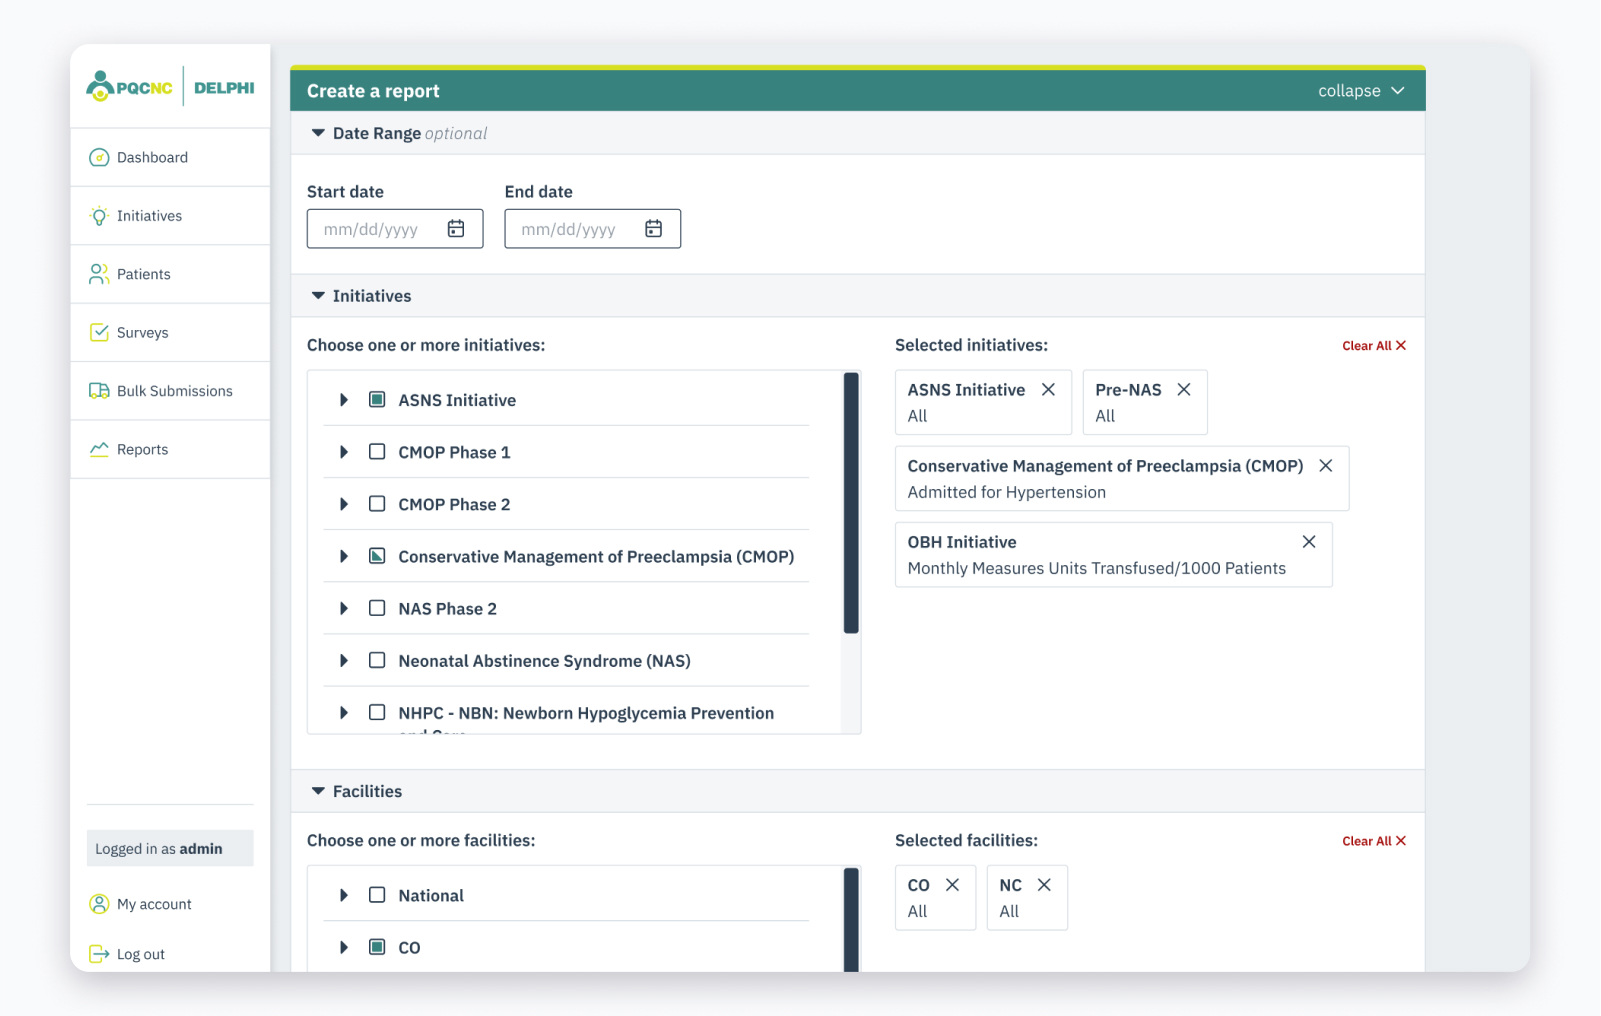Viewport: 1601px width, 1016px height.
Task: Open Reports in the sidebar
Action: point(142,450)
